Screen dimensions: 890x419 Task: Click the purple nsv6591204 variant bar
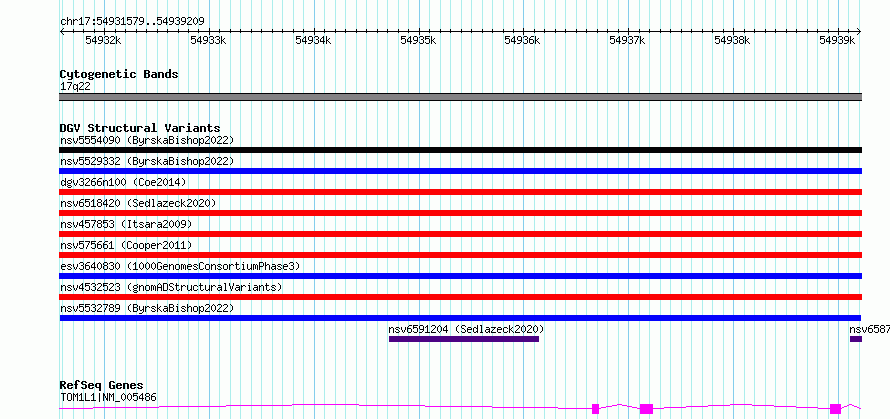click(x=464, y=339)
